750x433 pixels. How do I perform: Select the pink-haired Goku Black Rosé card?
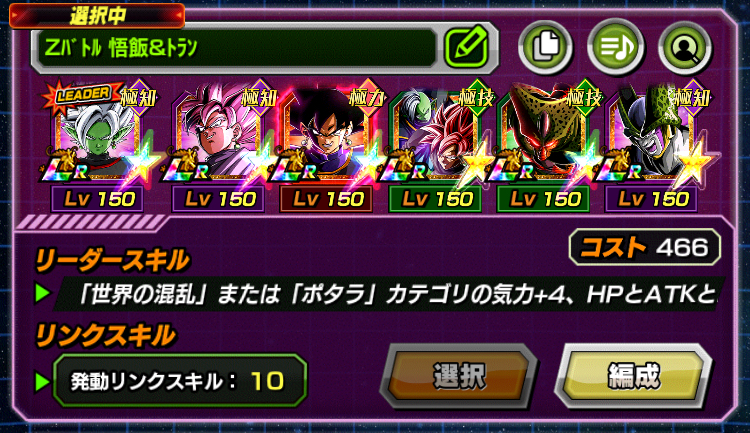coord(218,134)
